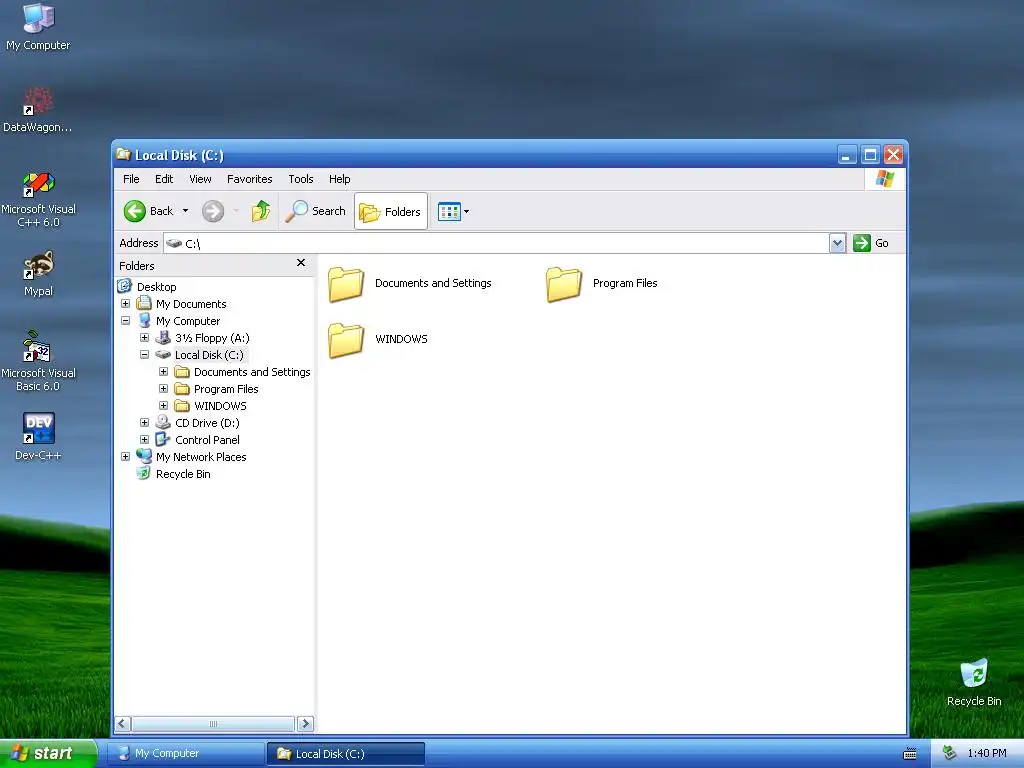Image resolution: width=1024 pixels, height=768 pixels.
Task: Expand Documents and Settings tree node
Action: click(x=163, y=372)
